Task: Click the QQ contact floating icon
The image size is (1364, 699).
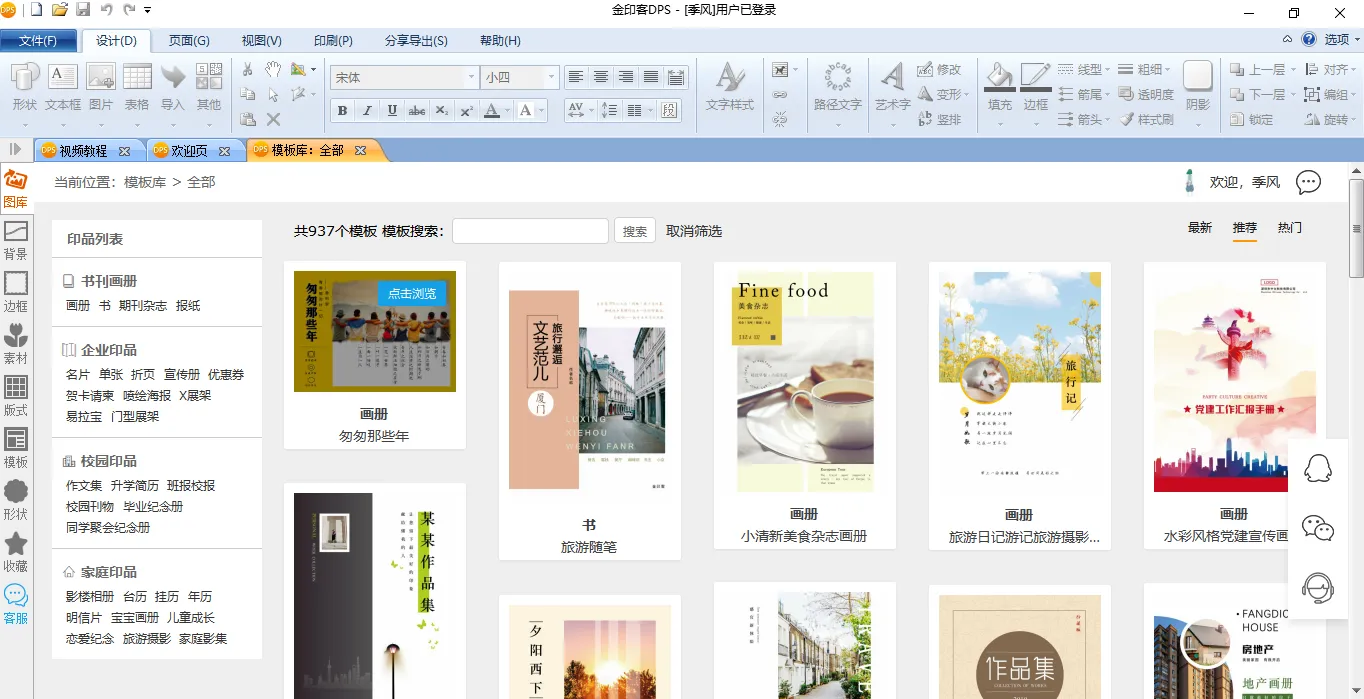Action: pos(1318,468)
